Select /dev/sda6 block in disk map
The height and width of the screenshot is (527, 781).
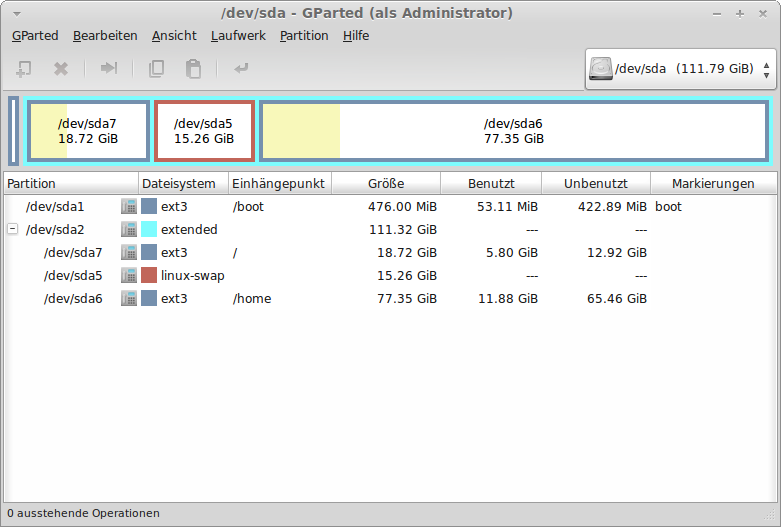(x=514, y=131)
